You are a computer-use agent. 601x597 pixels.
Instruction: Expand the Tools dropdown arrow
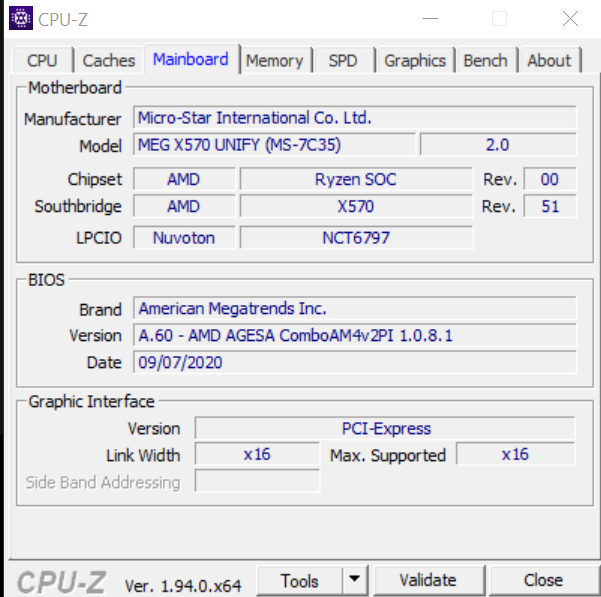[x=355, y=581]
